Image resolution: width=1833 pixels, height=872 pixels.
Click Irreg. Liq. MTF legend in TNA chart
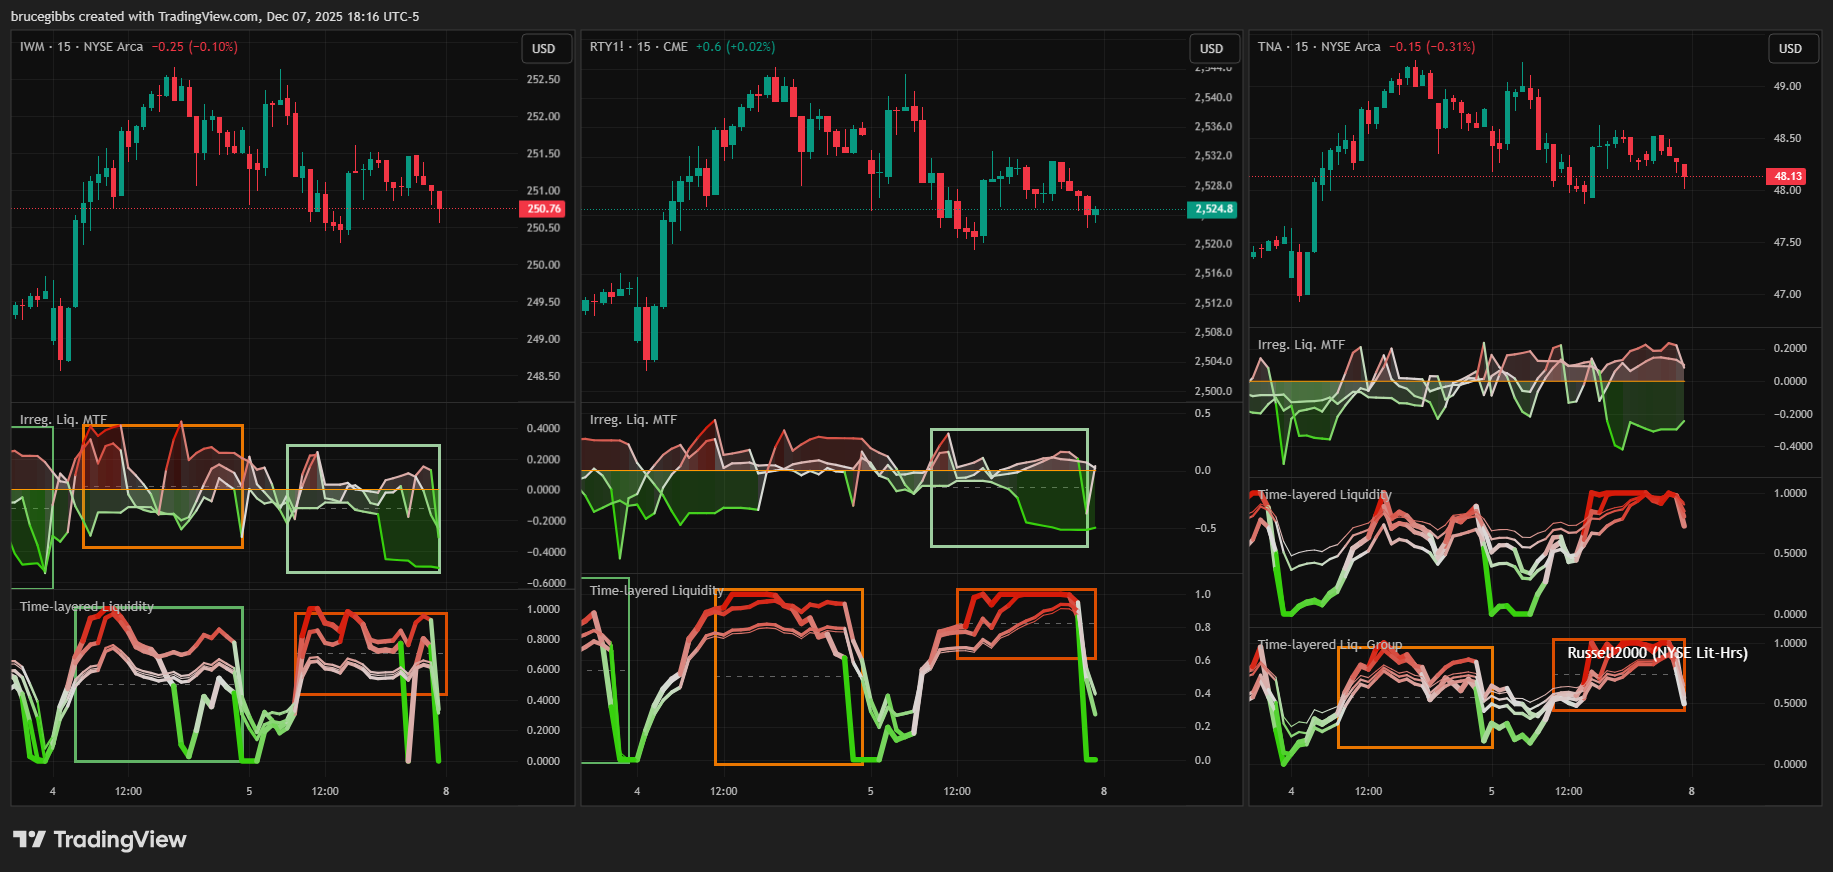coord(1301,345)
